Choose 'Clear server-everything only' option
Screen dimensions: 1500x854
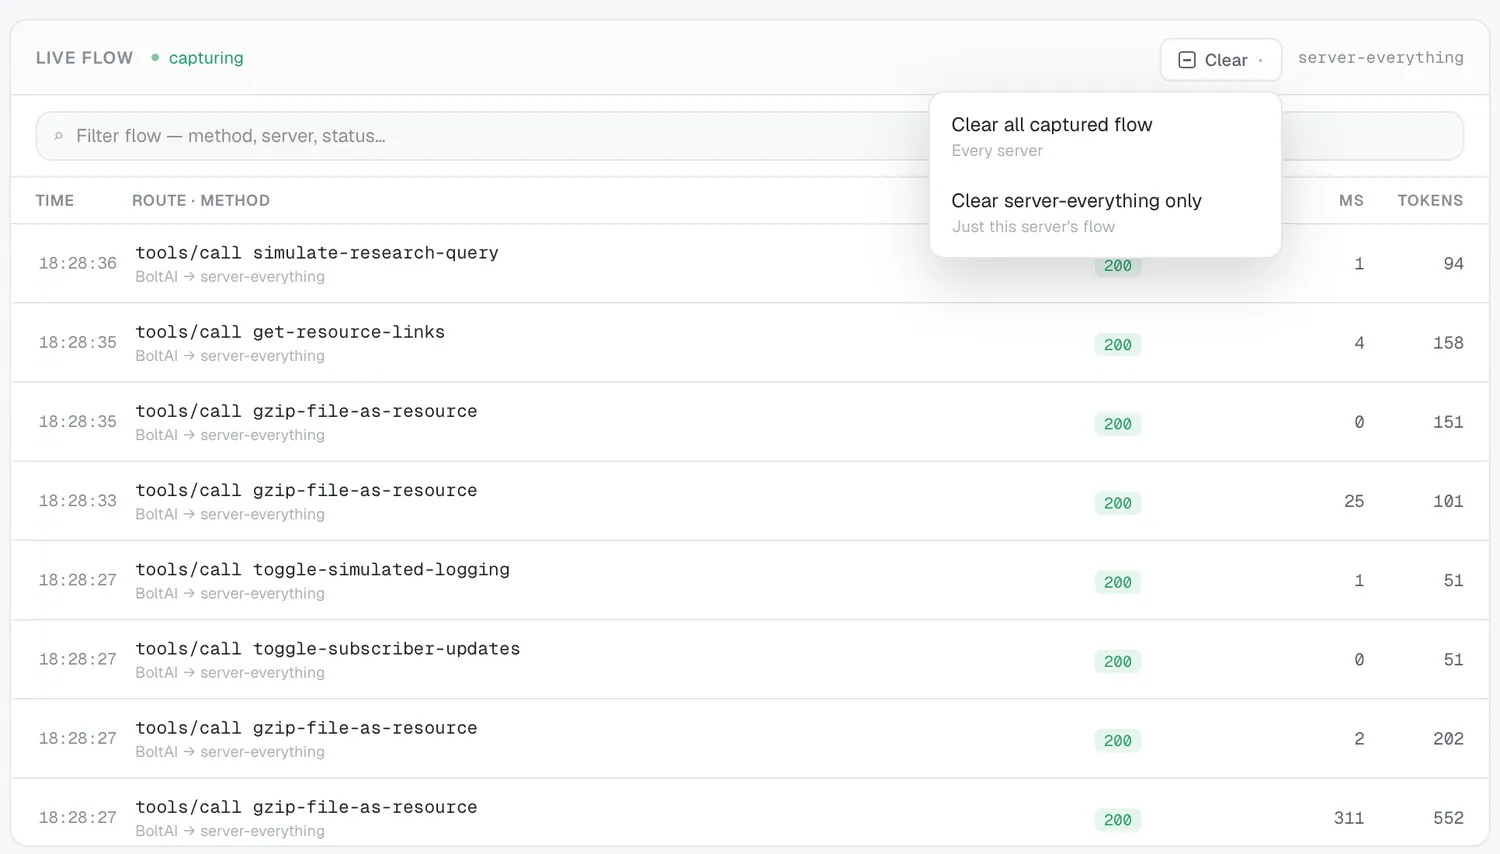coord(1105,212)
